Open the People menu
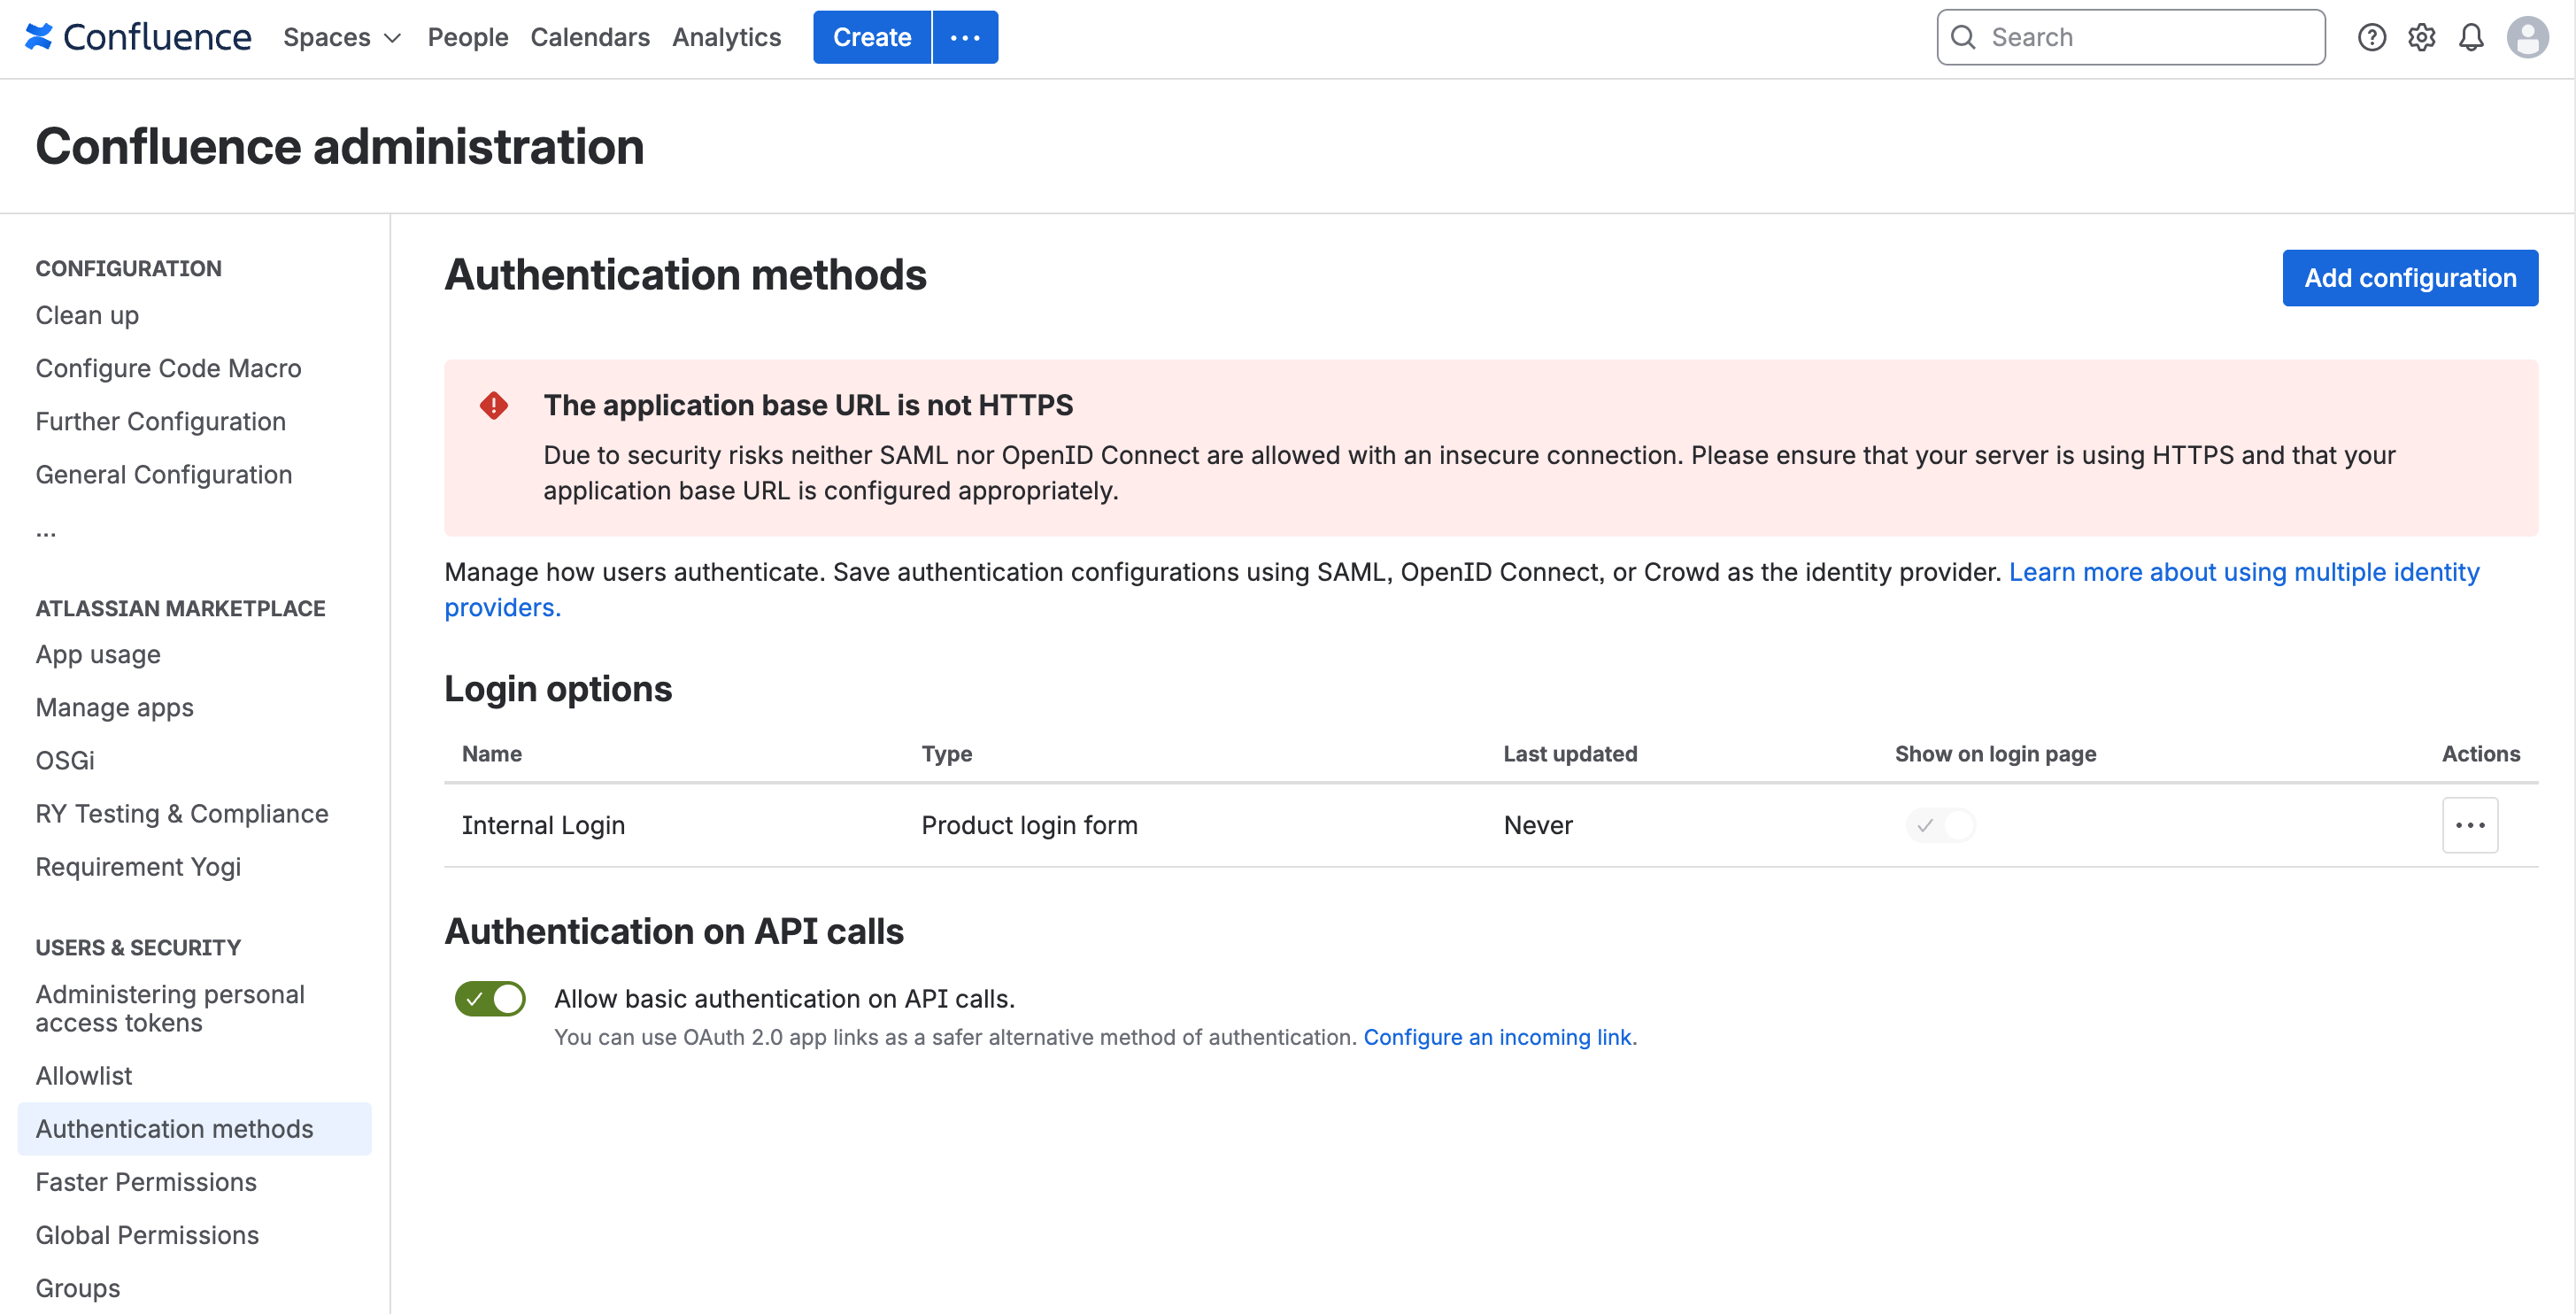The width and height of the screenshot is (2576, 1314). (468, 37)
